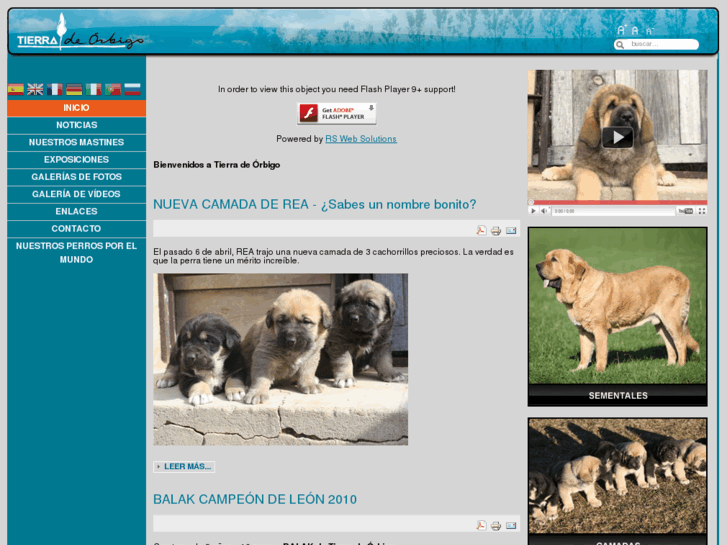727x545 pixels.
Task: Click the SEMENTALES caption label
Action: (618, 396)
